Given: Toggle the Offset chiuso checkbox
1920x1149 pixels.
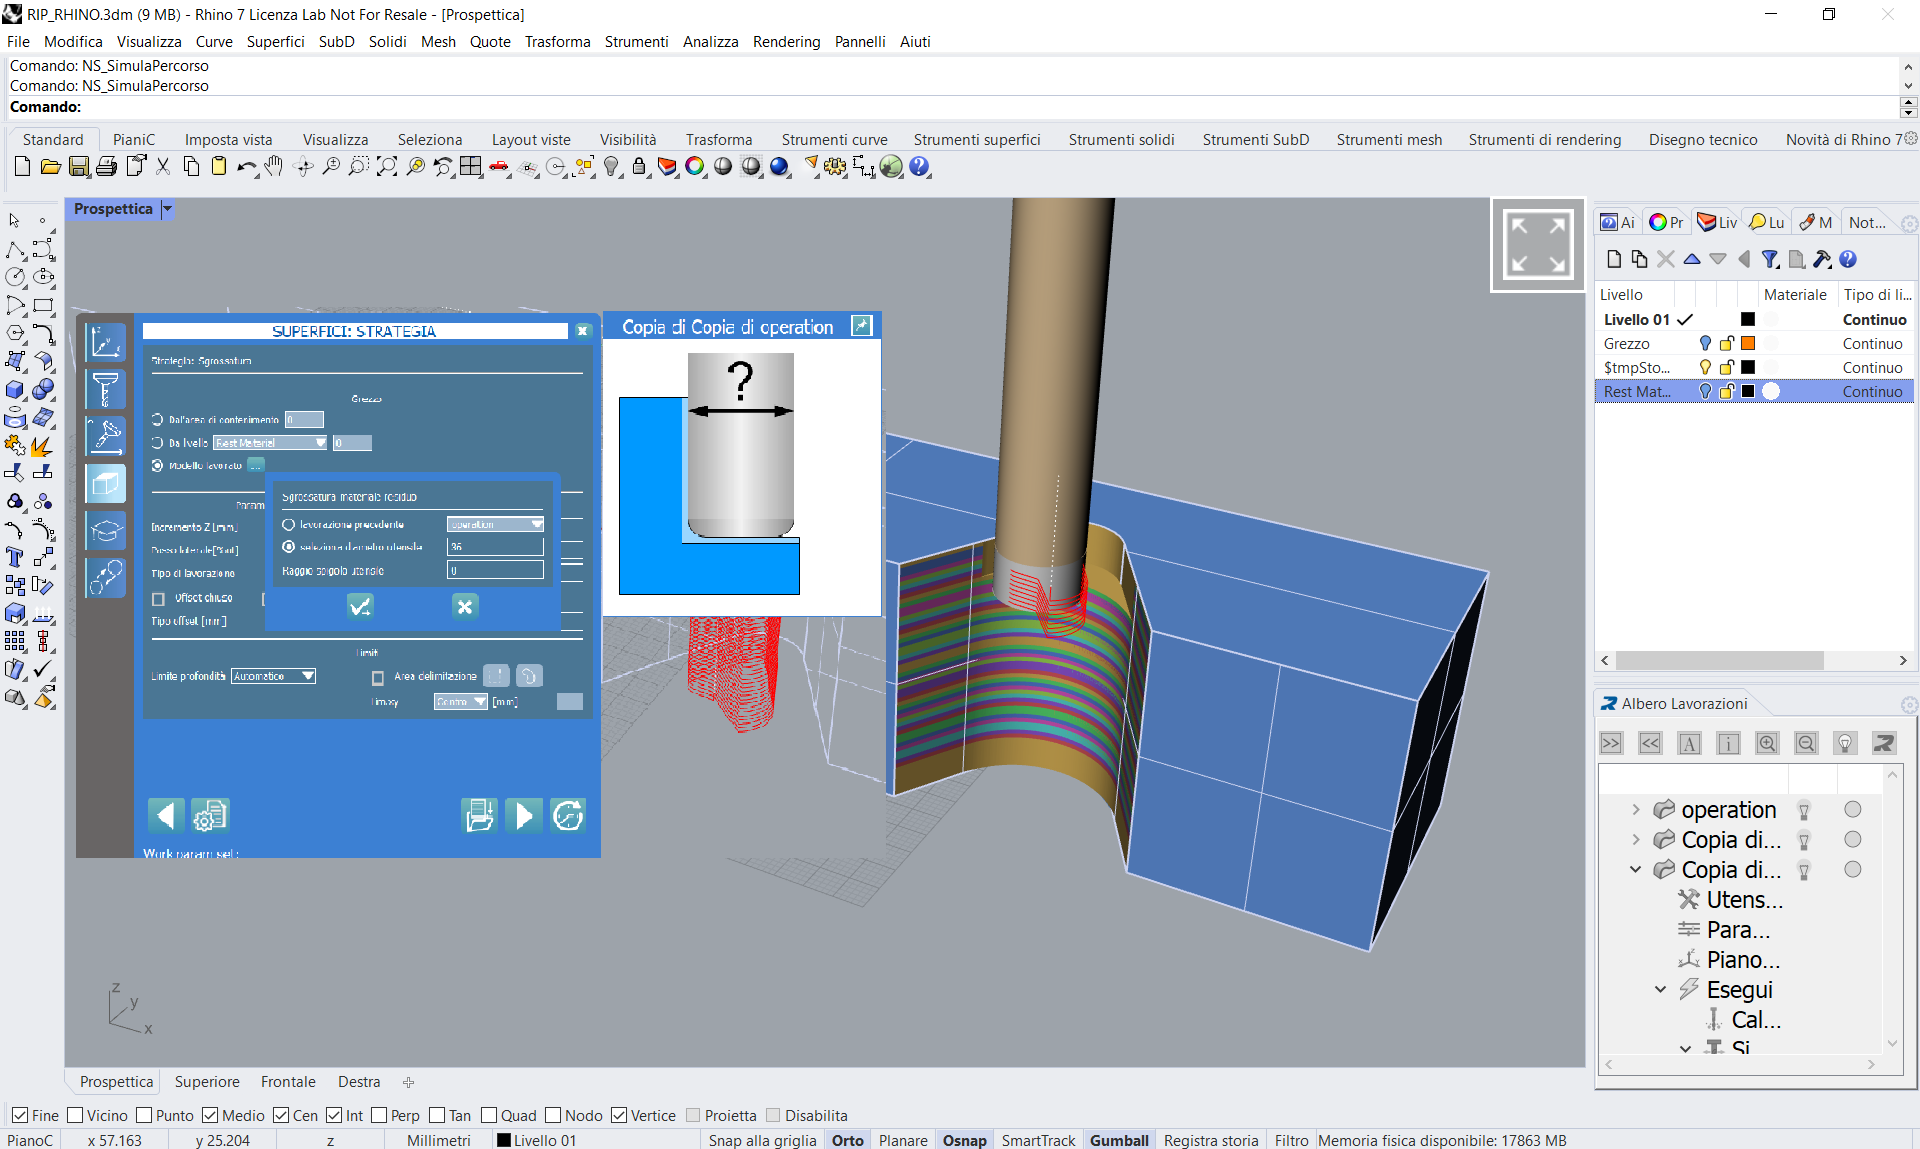Looking at the screenshot, I should [x=158, y=598].
